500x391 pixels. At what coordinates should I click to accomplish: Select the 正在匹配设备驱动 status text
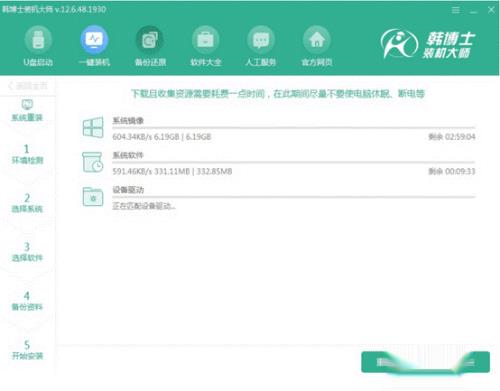click(x=144, y=206)
